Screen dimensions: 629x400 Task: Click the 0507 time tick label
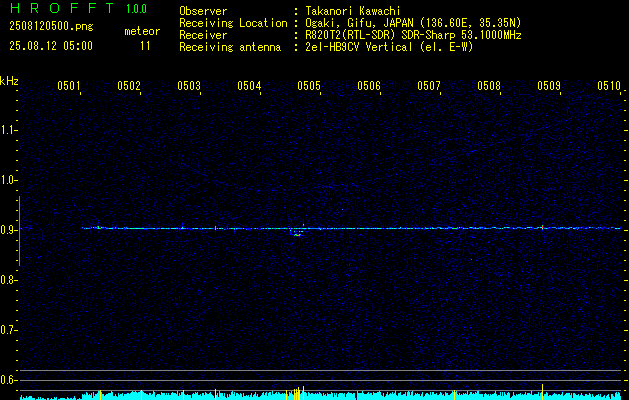point(429,85)
